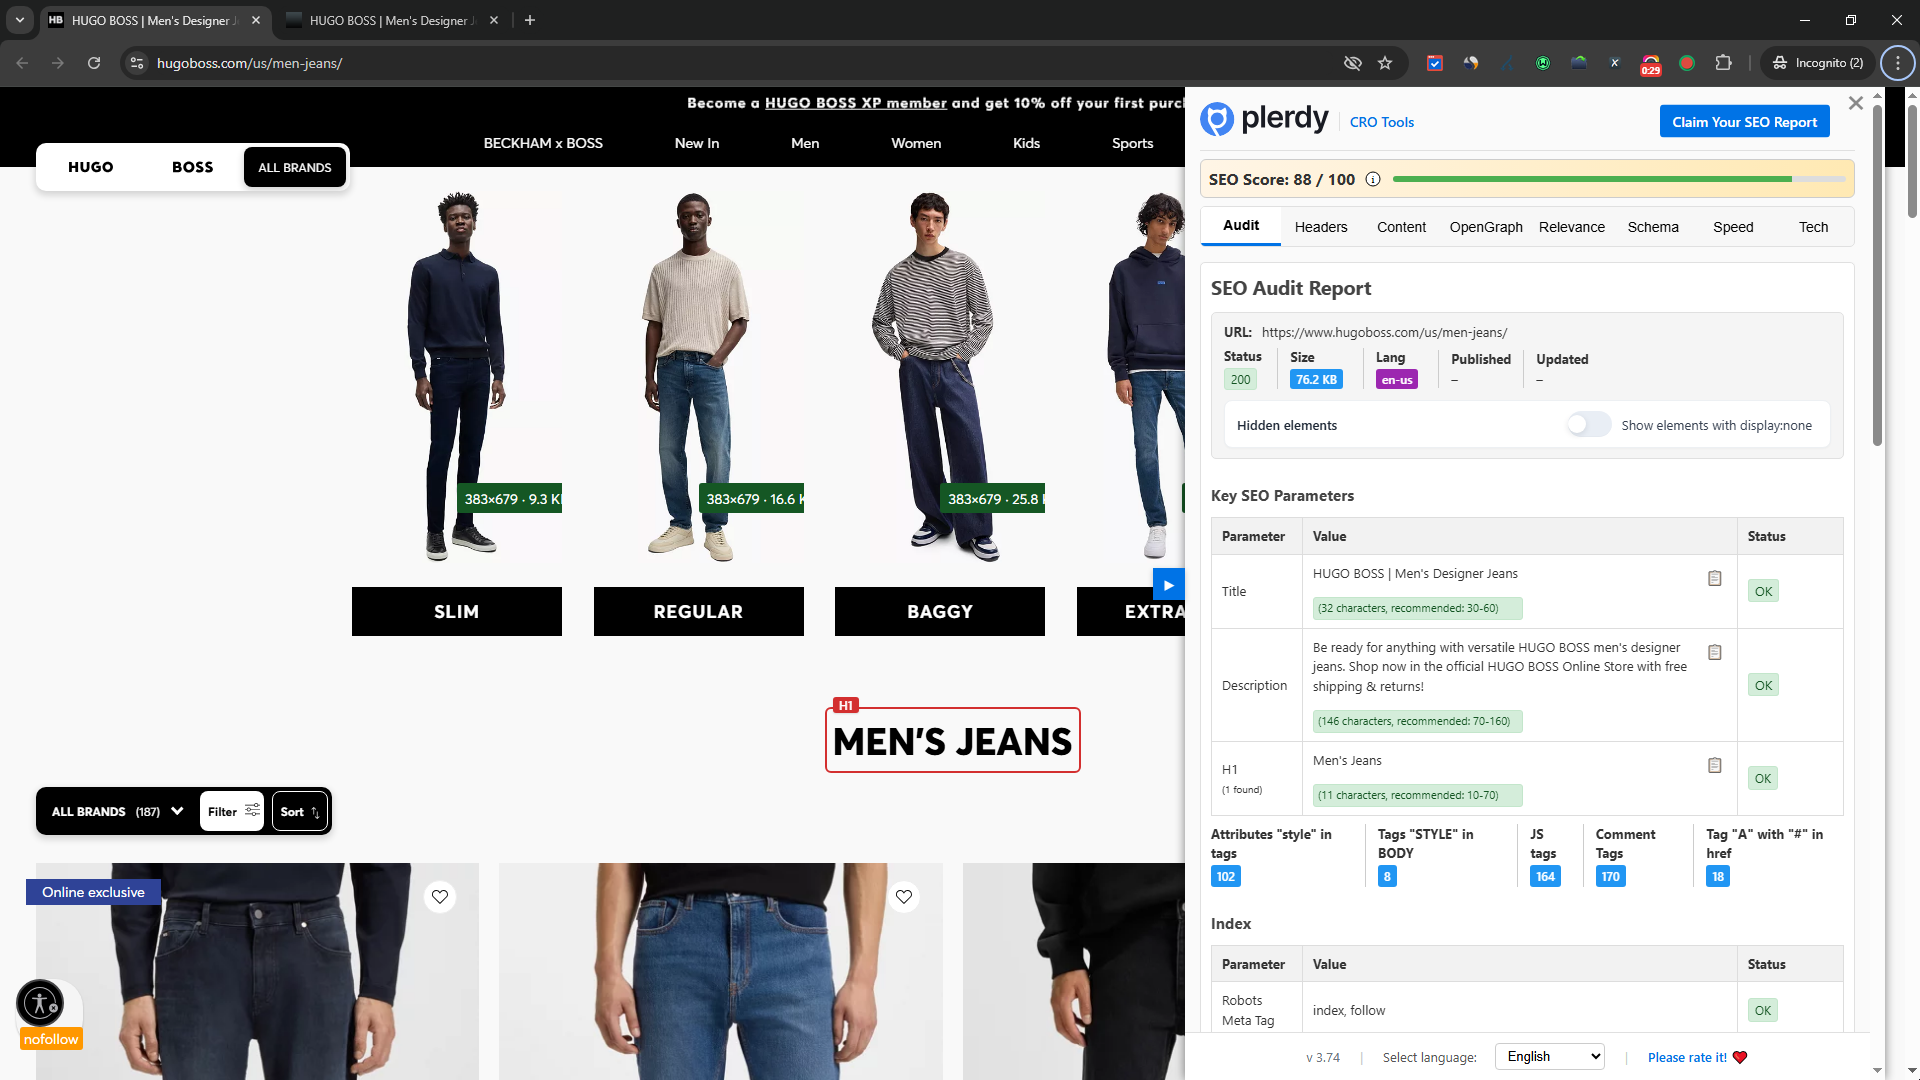
Task: Toggle Show elements with display:none switch
Action: pyautogui.click(x=1588, y=425)
